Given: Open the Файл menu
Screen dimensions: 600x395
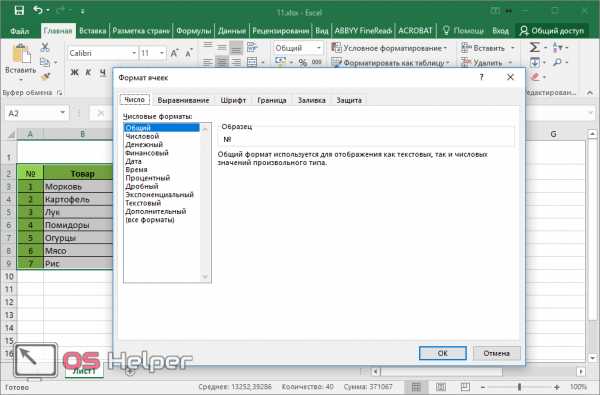Looking at the screenshot, I should pos(20,31).
